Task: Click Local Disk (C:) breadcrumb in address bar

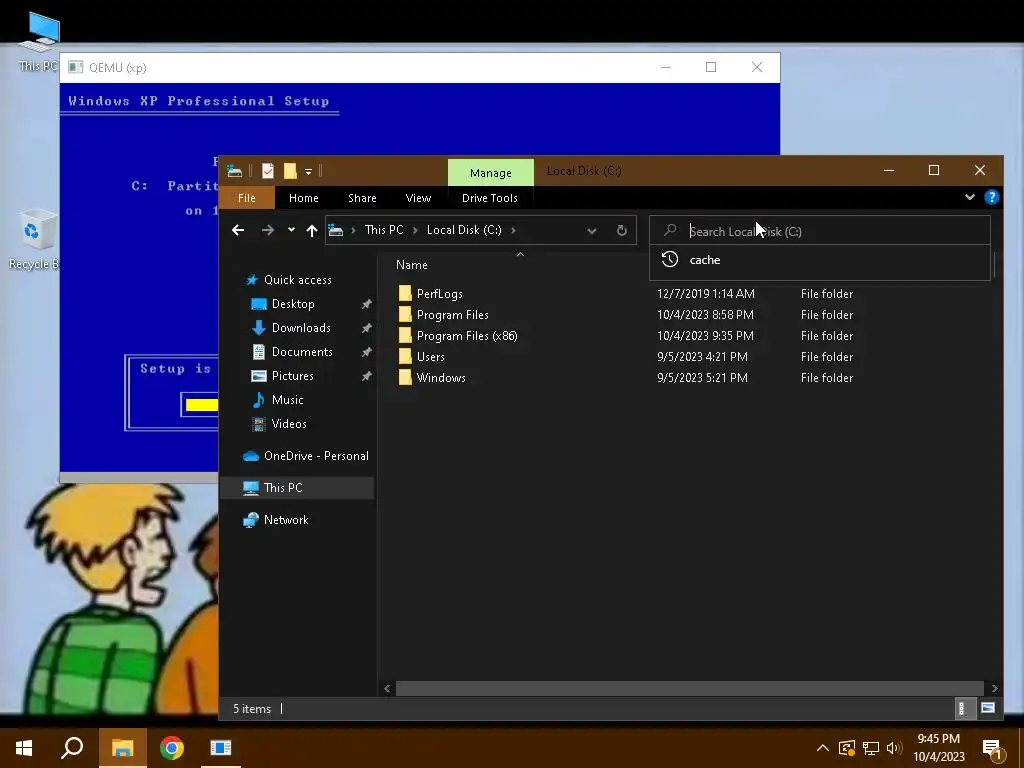Action: click(x=464, y=230)
